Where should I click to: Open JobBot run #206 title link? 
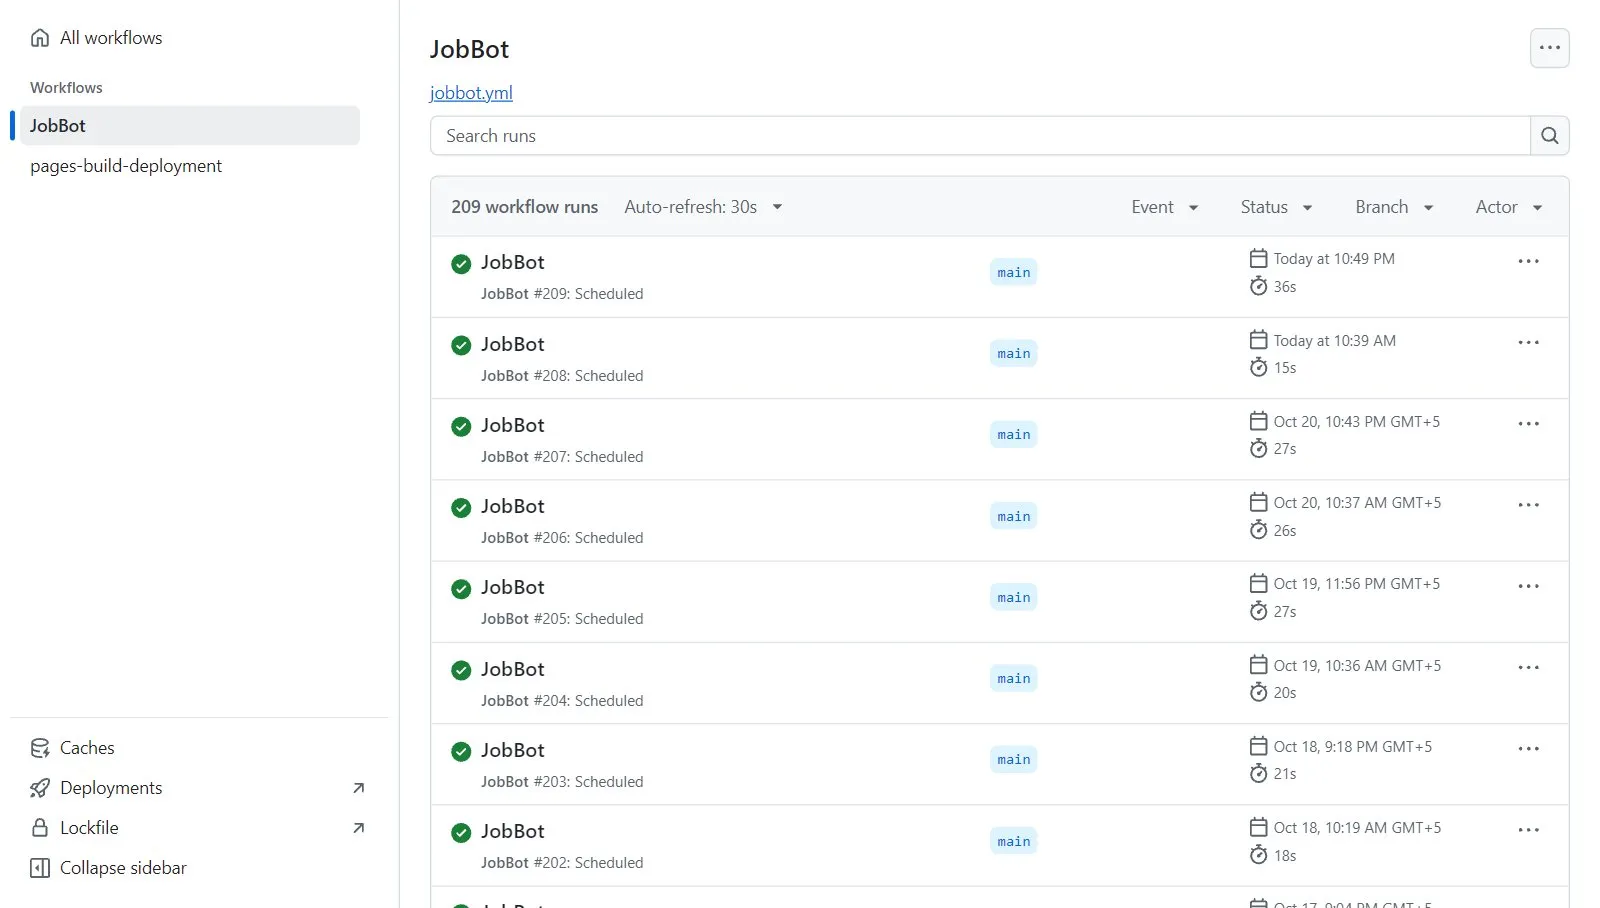513,506
